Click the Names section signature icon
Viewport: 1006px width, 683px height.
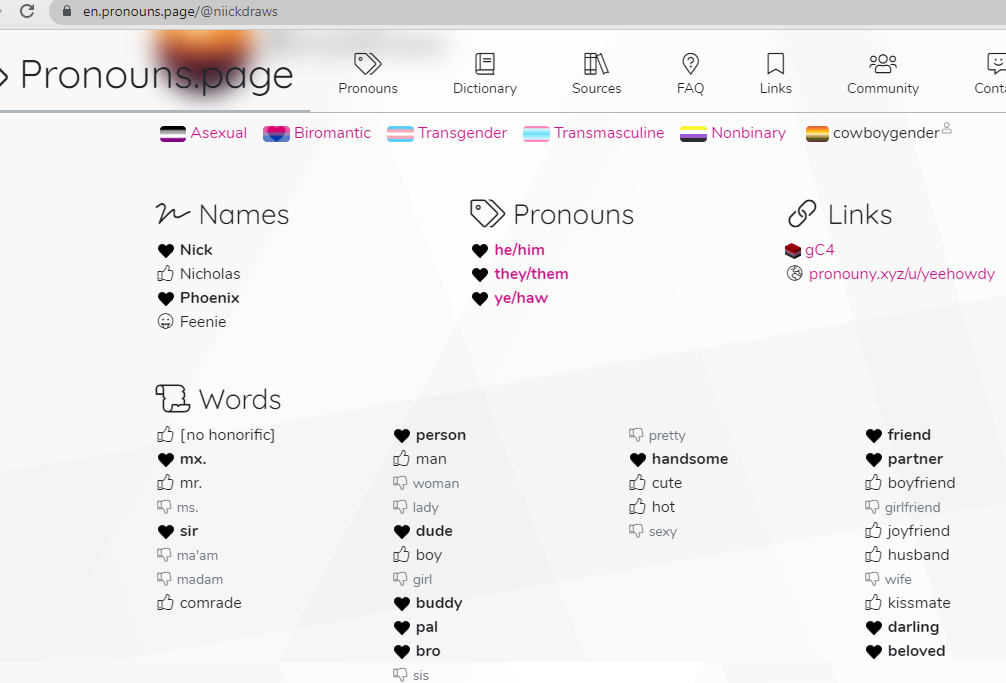pyautogui.click(x=173, y=214)
